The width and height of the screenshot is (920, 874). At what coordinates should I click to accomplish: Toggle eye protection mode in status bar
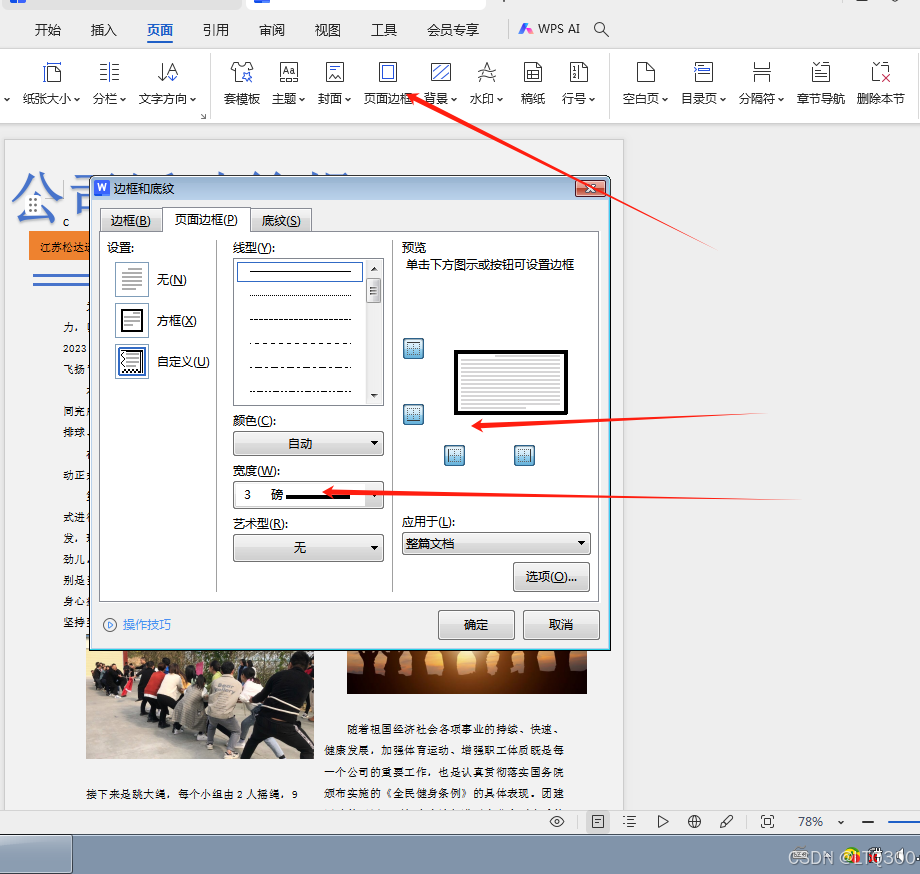coord(557,822)
